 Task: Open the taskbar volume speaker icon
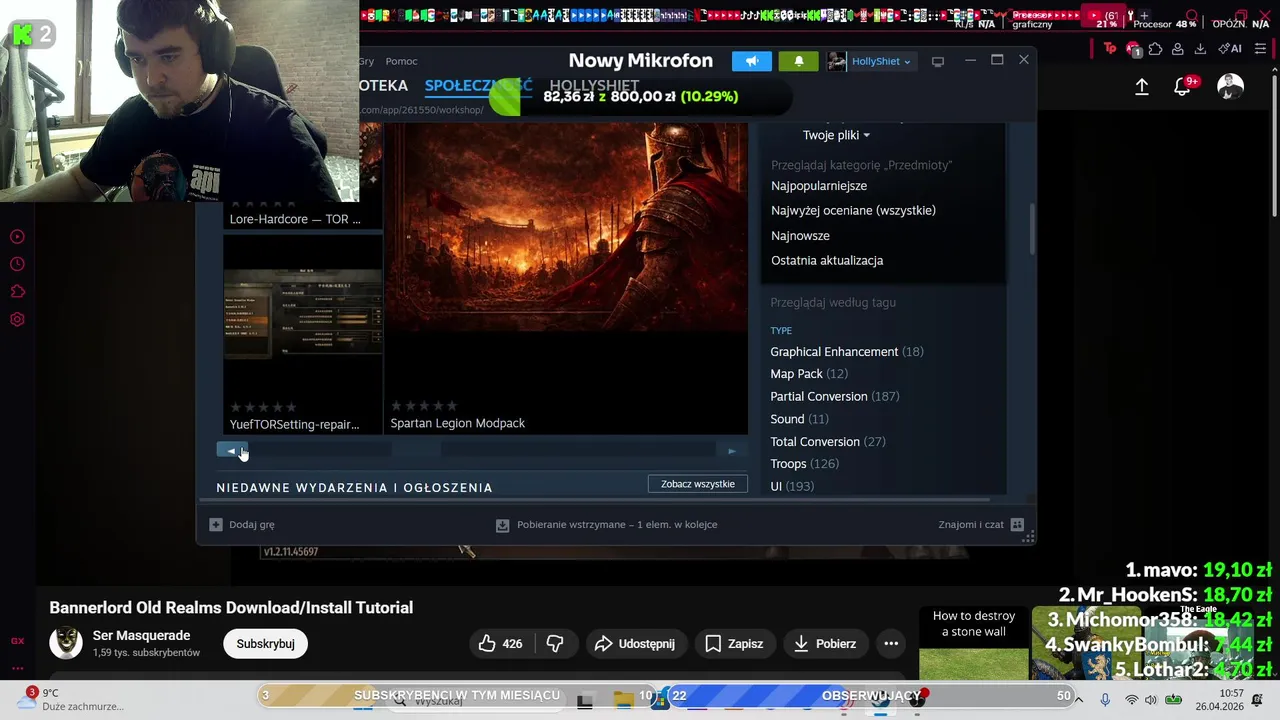click(1151, 700)
